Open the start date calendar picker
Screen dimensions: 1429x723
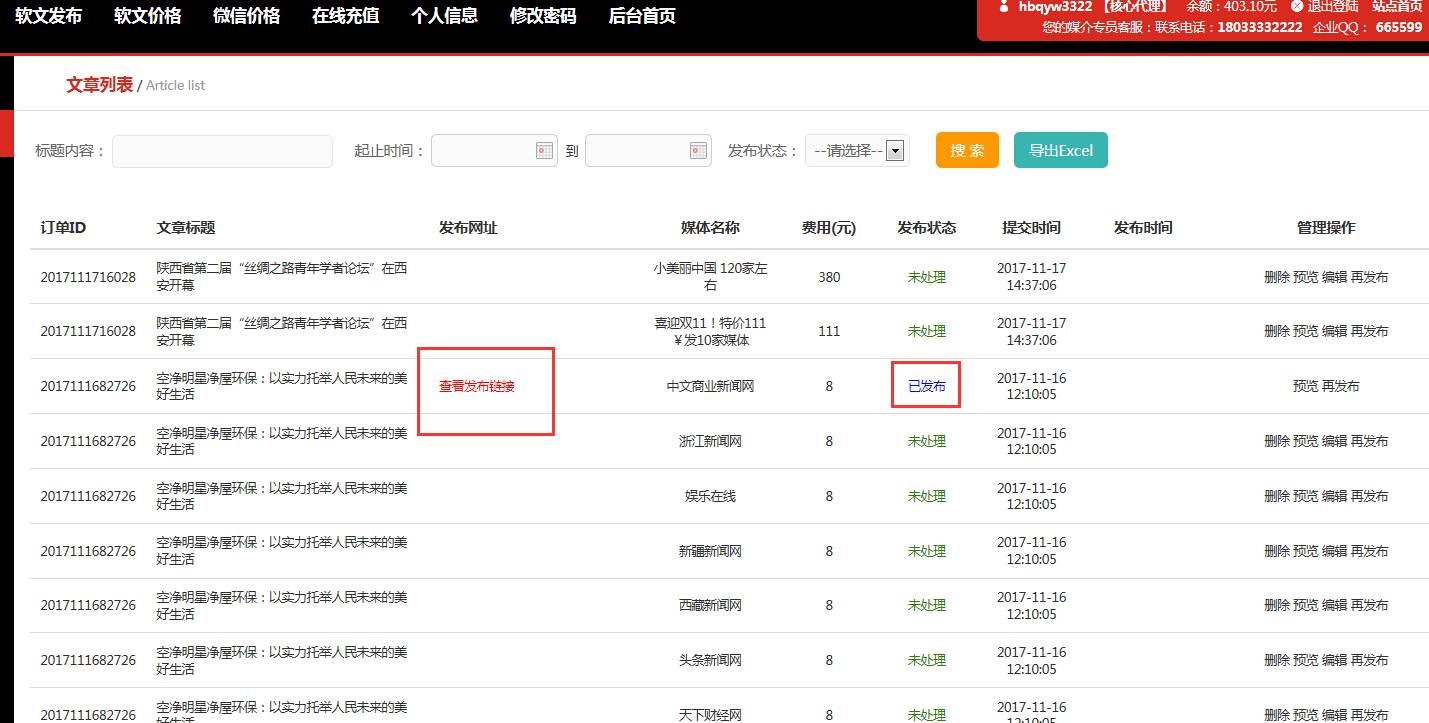click(544, 150)
